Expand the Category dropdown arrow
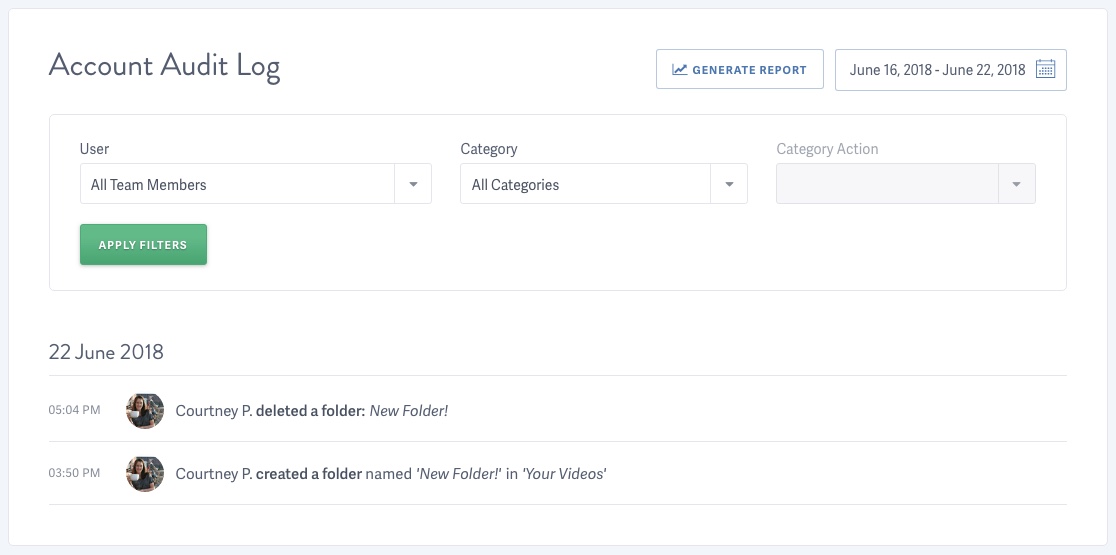 729,184
